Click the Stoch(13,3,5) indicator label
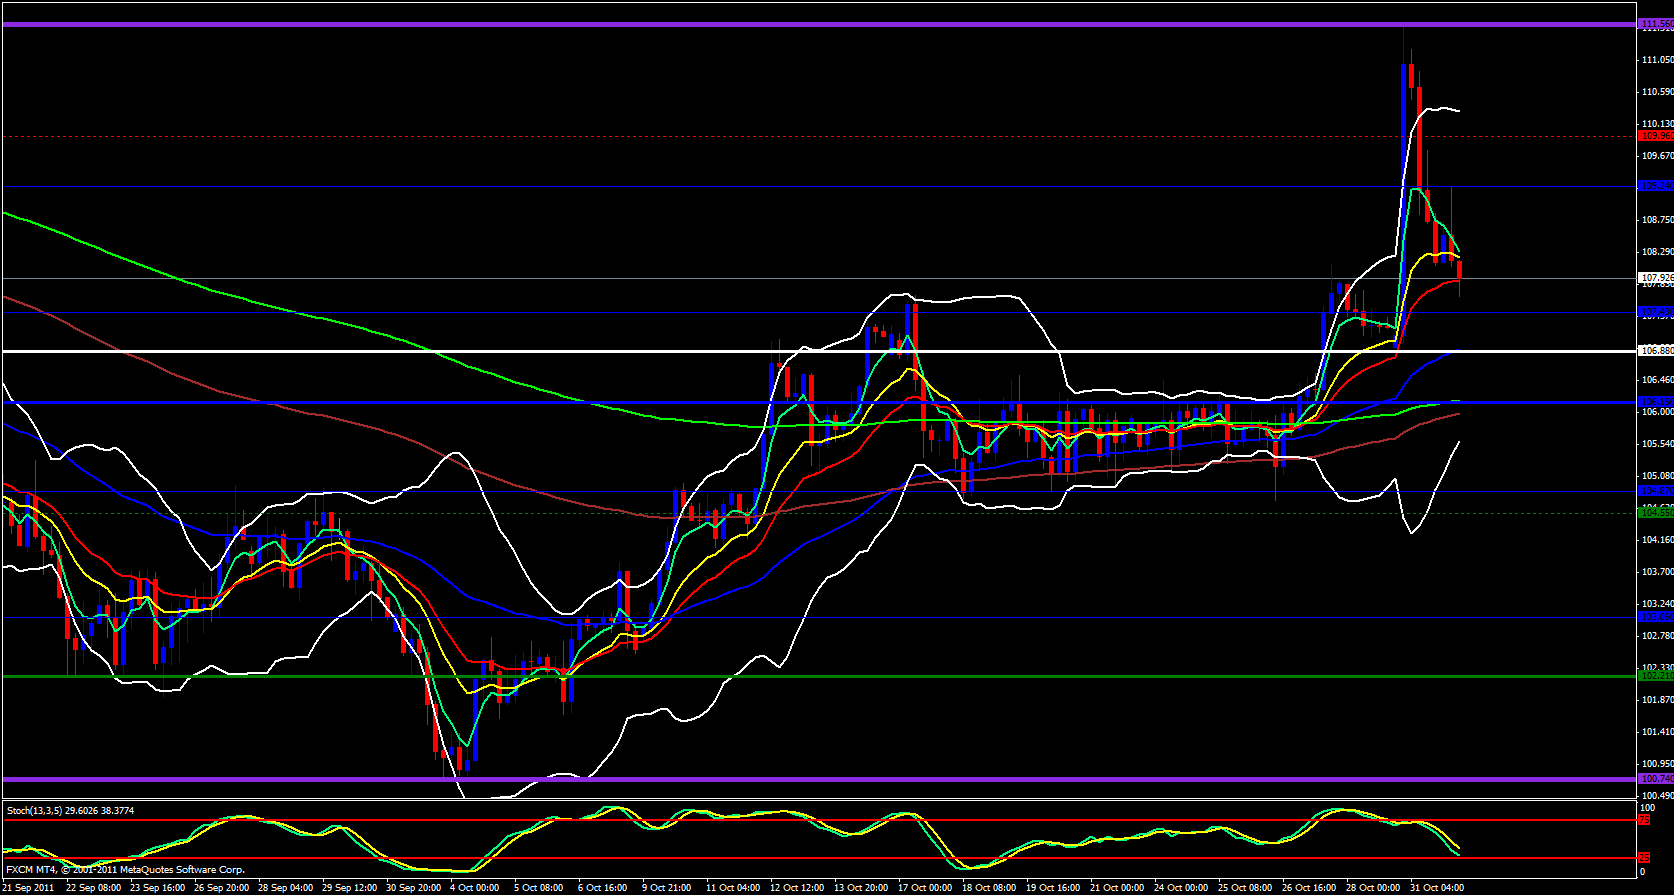This screenshot has height=895, width=1674. coord(70,810)
